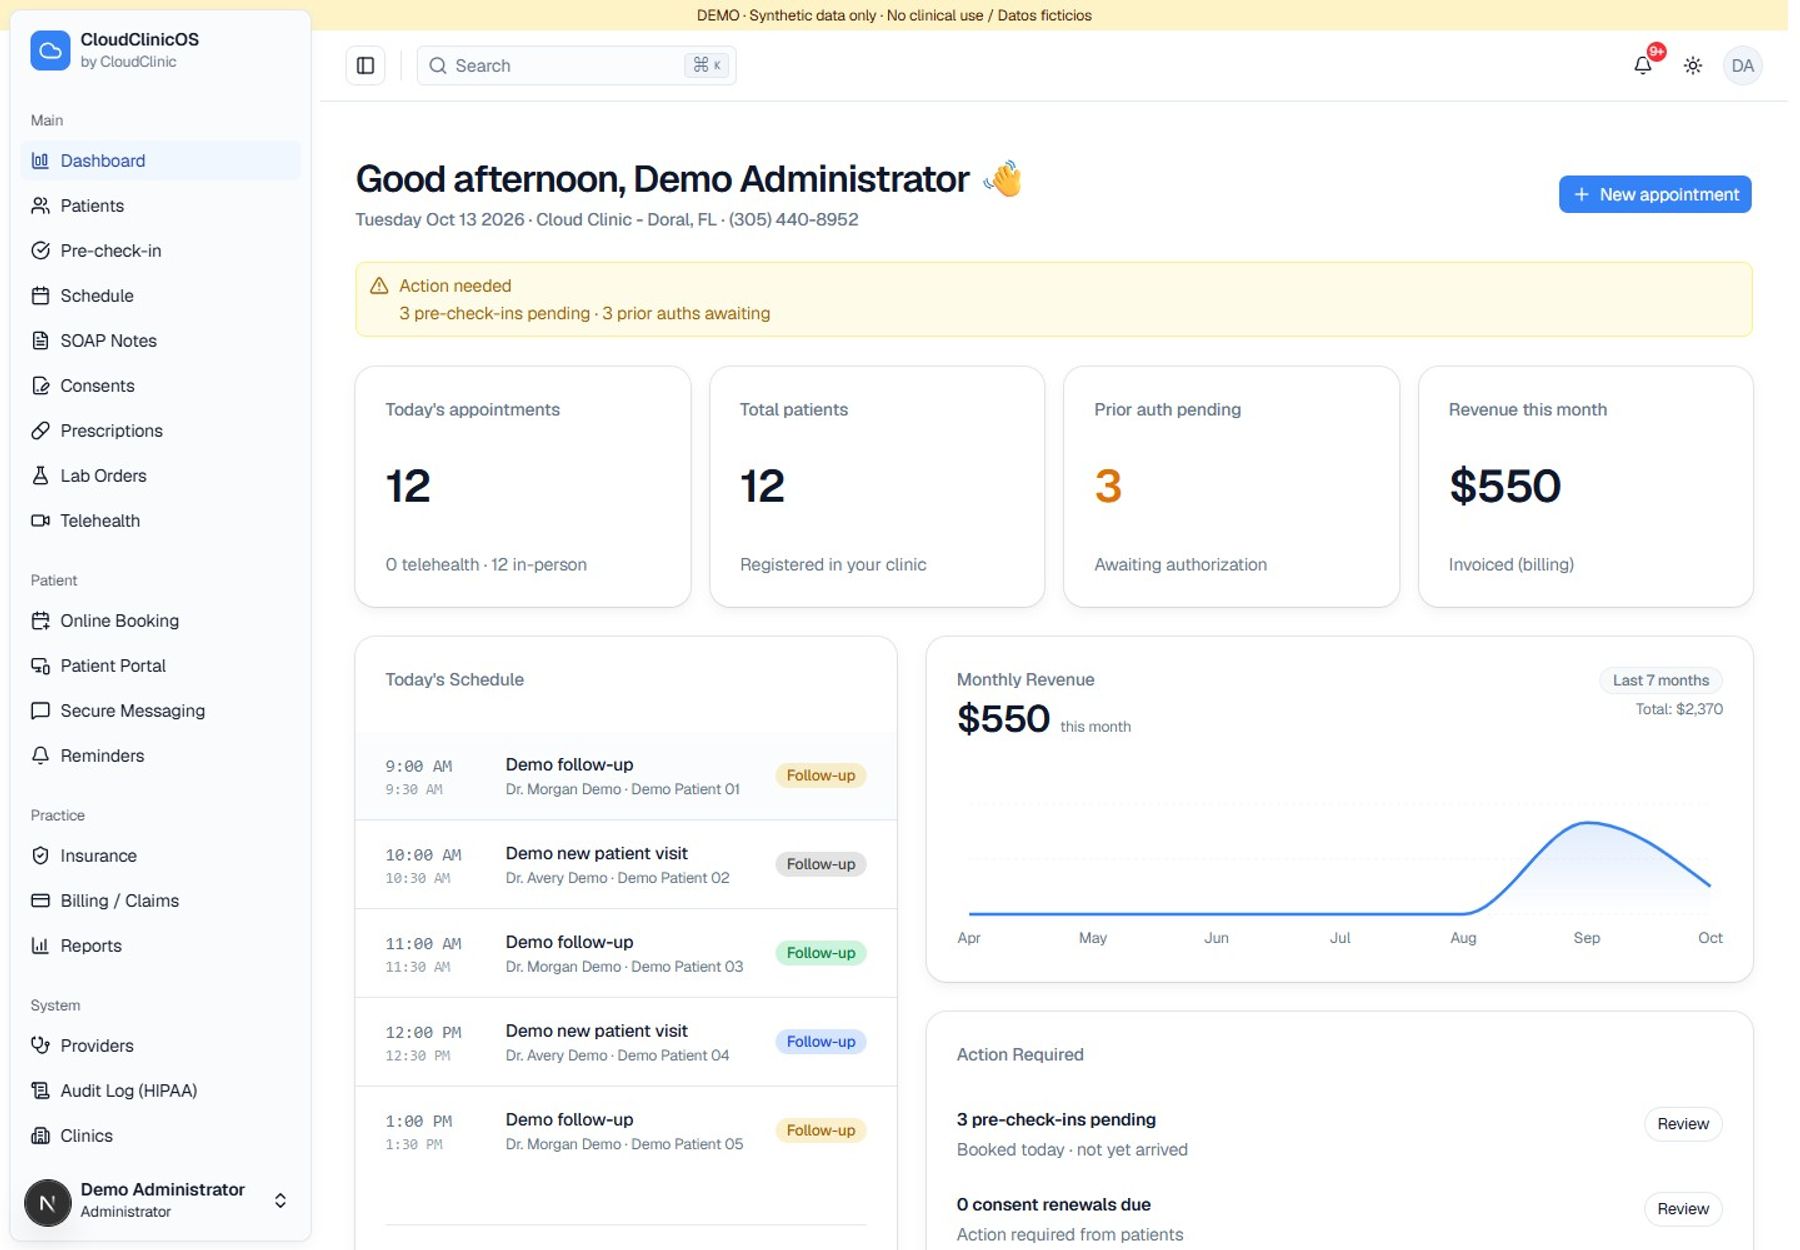Select the 9:00 AM Demo Patient 01 appointment

(626, 776)
